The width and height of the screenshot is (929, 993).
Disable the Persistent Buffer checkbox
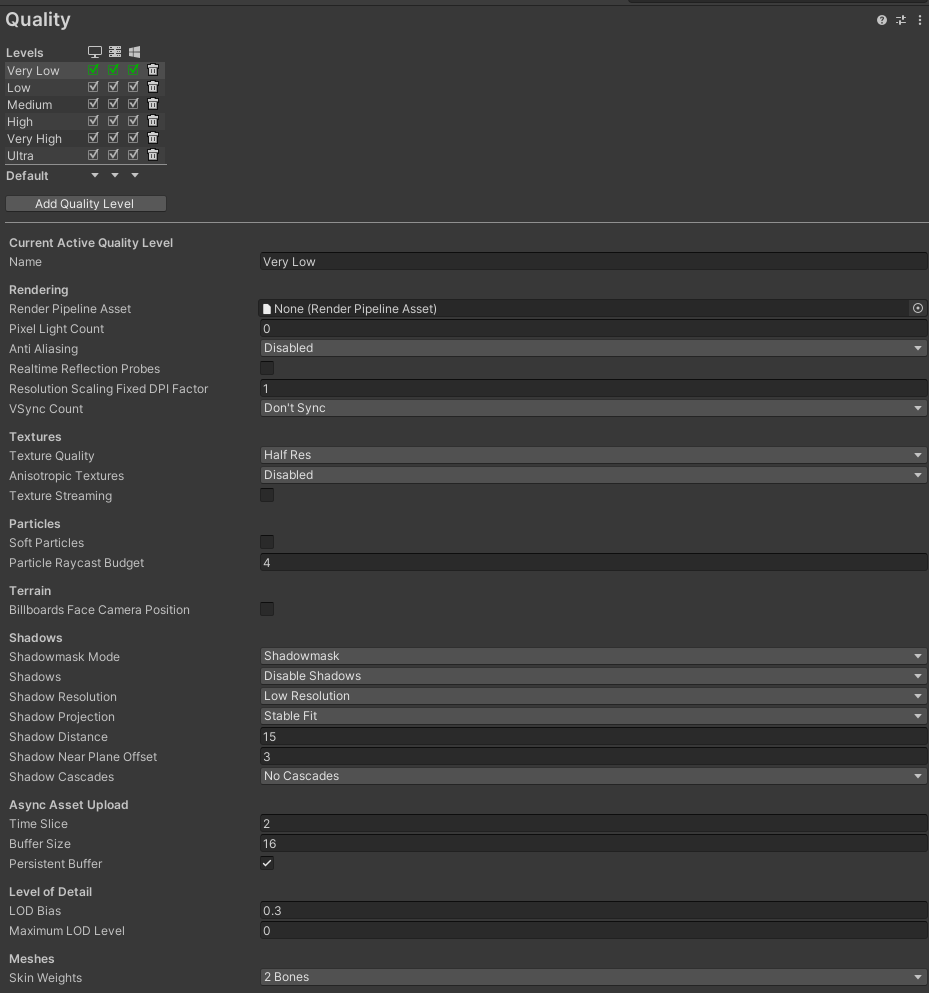point(267,863)
